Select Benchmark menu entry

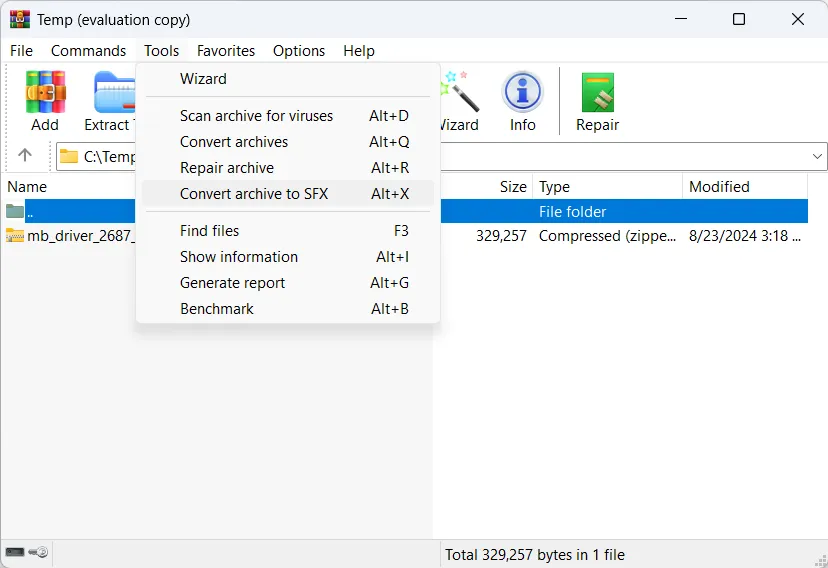coord(288,309)
